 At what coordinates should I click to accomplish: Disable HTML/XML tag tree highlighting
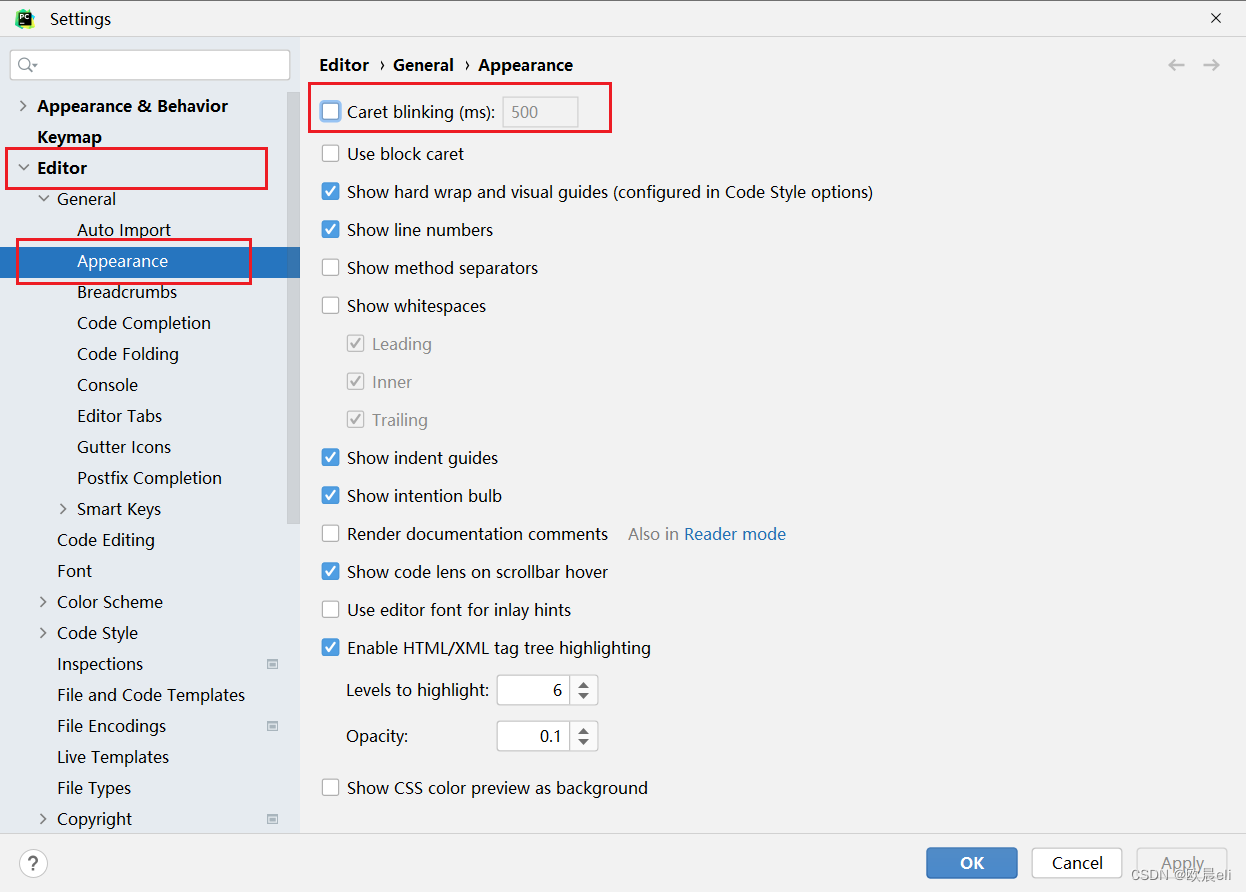[331, 648]
